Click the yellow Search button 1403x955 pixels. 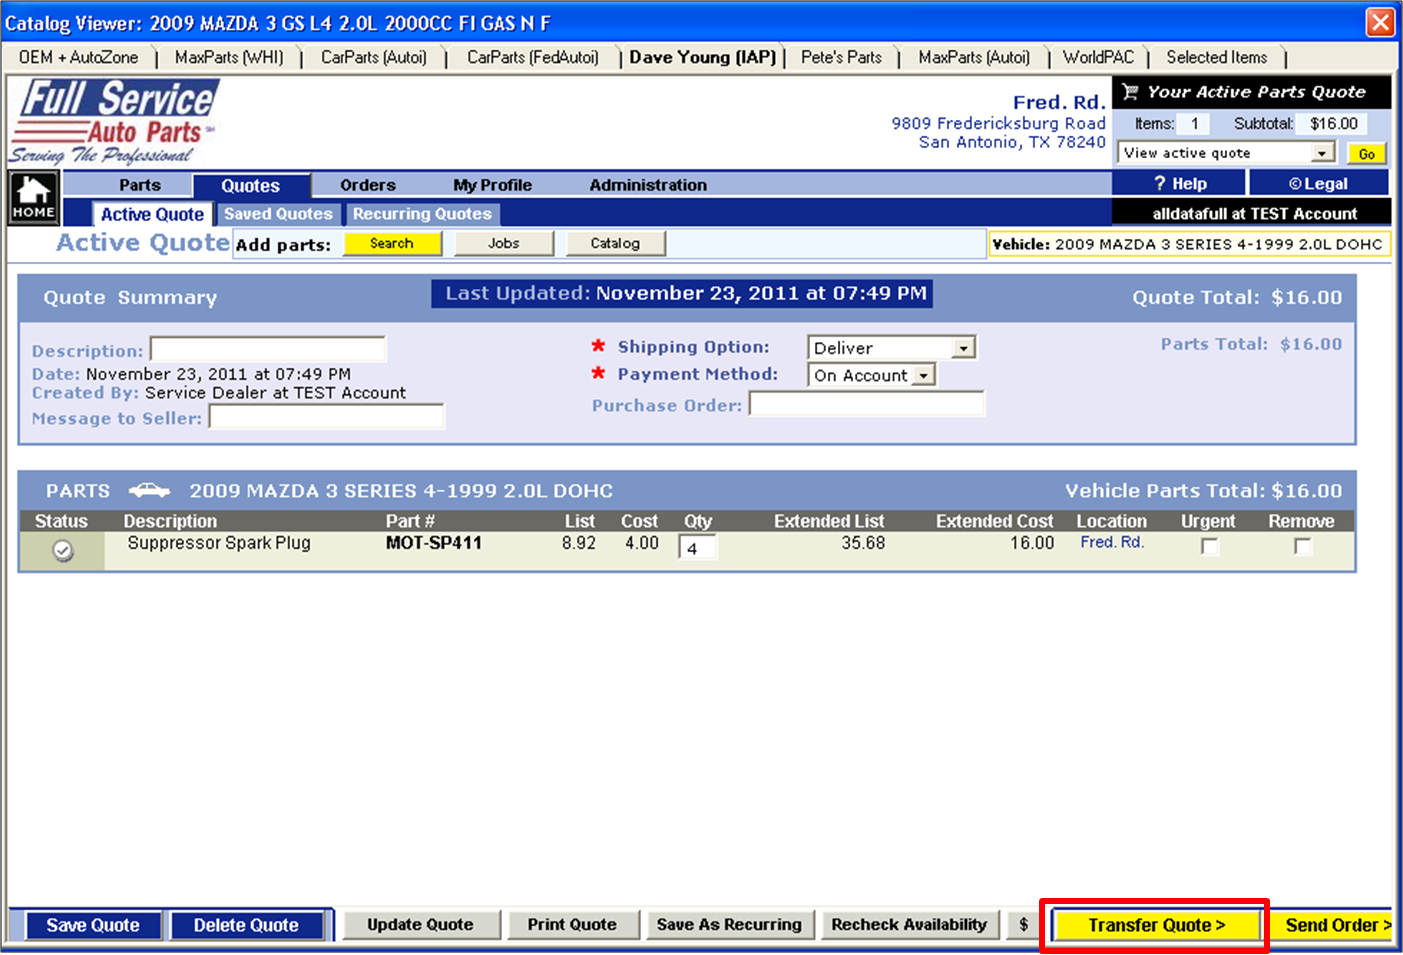(x=392, y=243)
